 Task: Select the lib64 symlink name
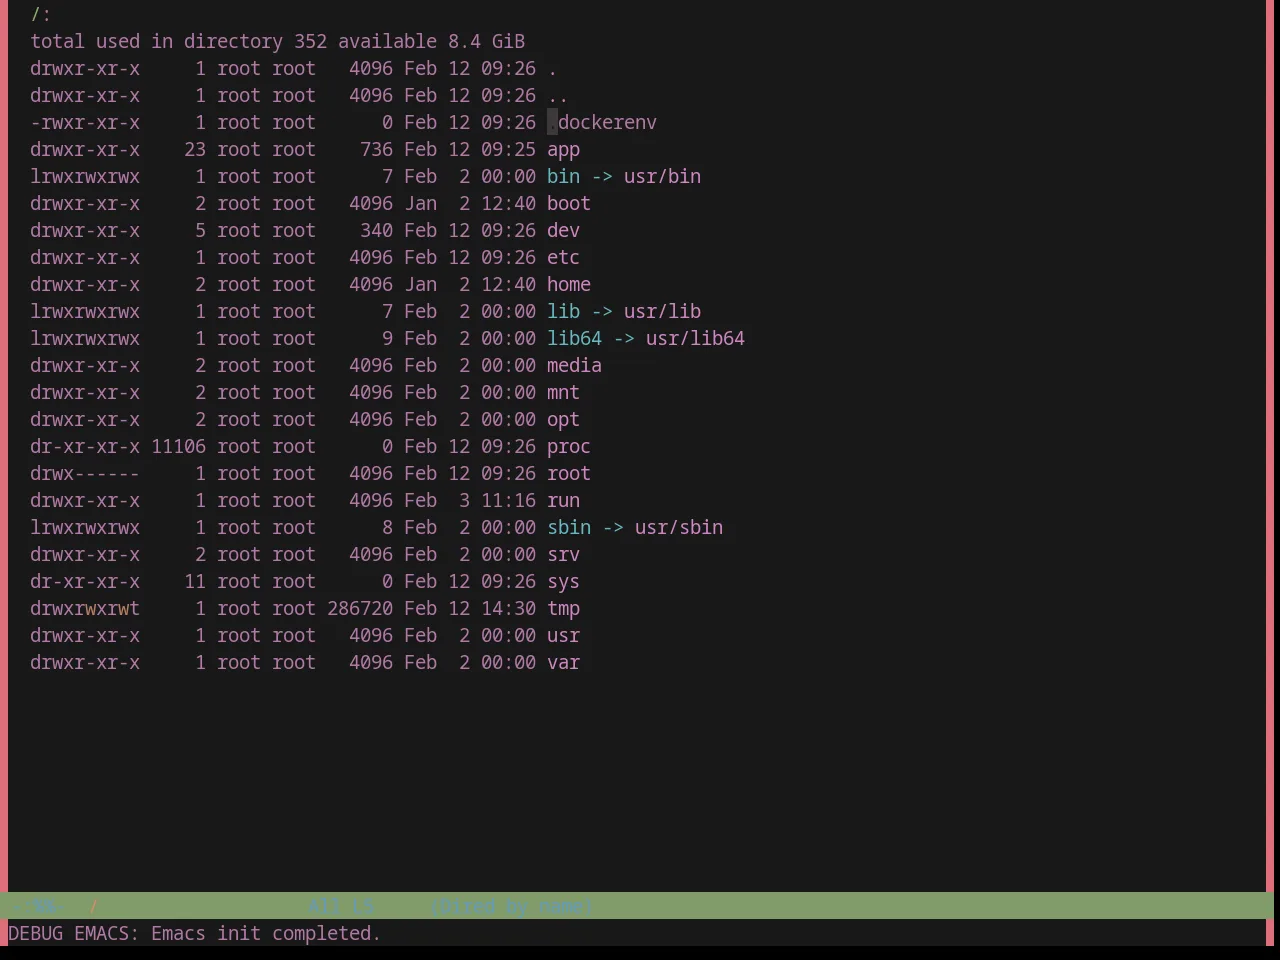coord(574,338)
